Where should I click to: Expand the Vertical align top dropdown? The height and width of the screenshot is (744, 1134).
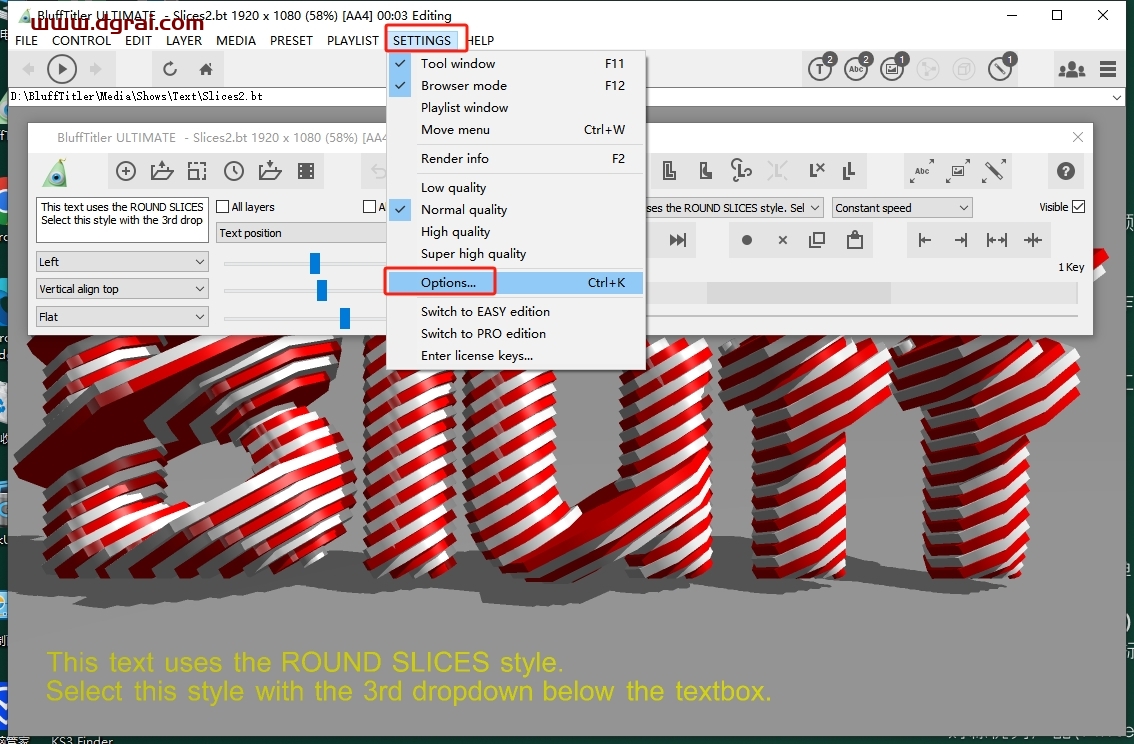point(122,289)
